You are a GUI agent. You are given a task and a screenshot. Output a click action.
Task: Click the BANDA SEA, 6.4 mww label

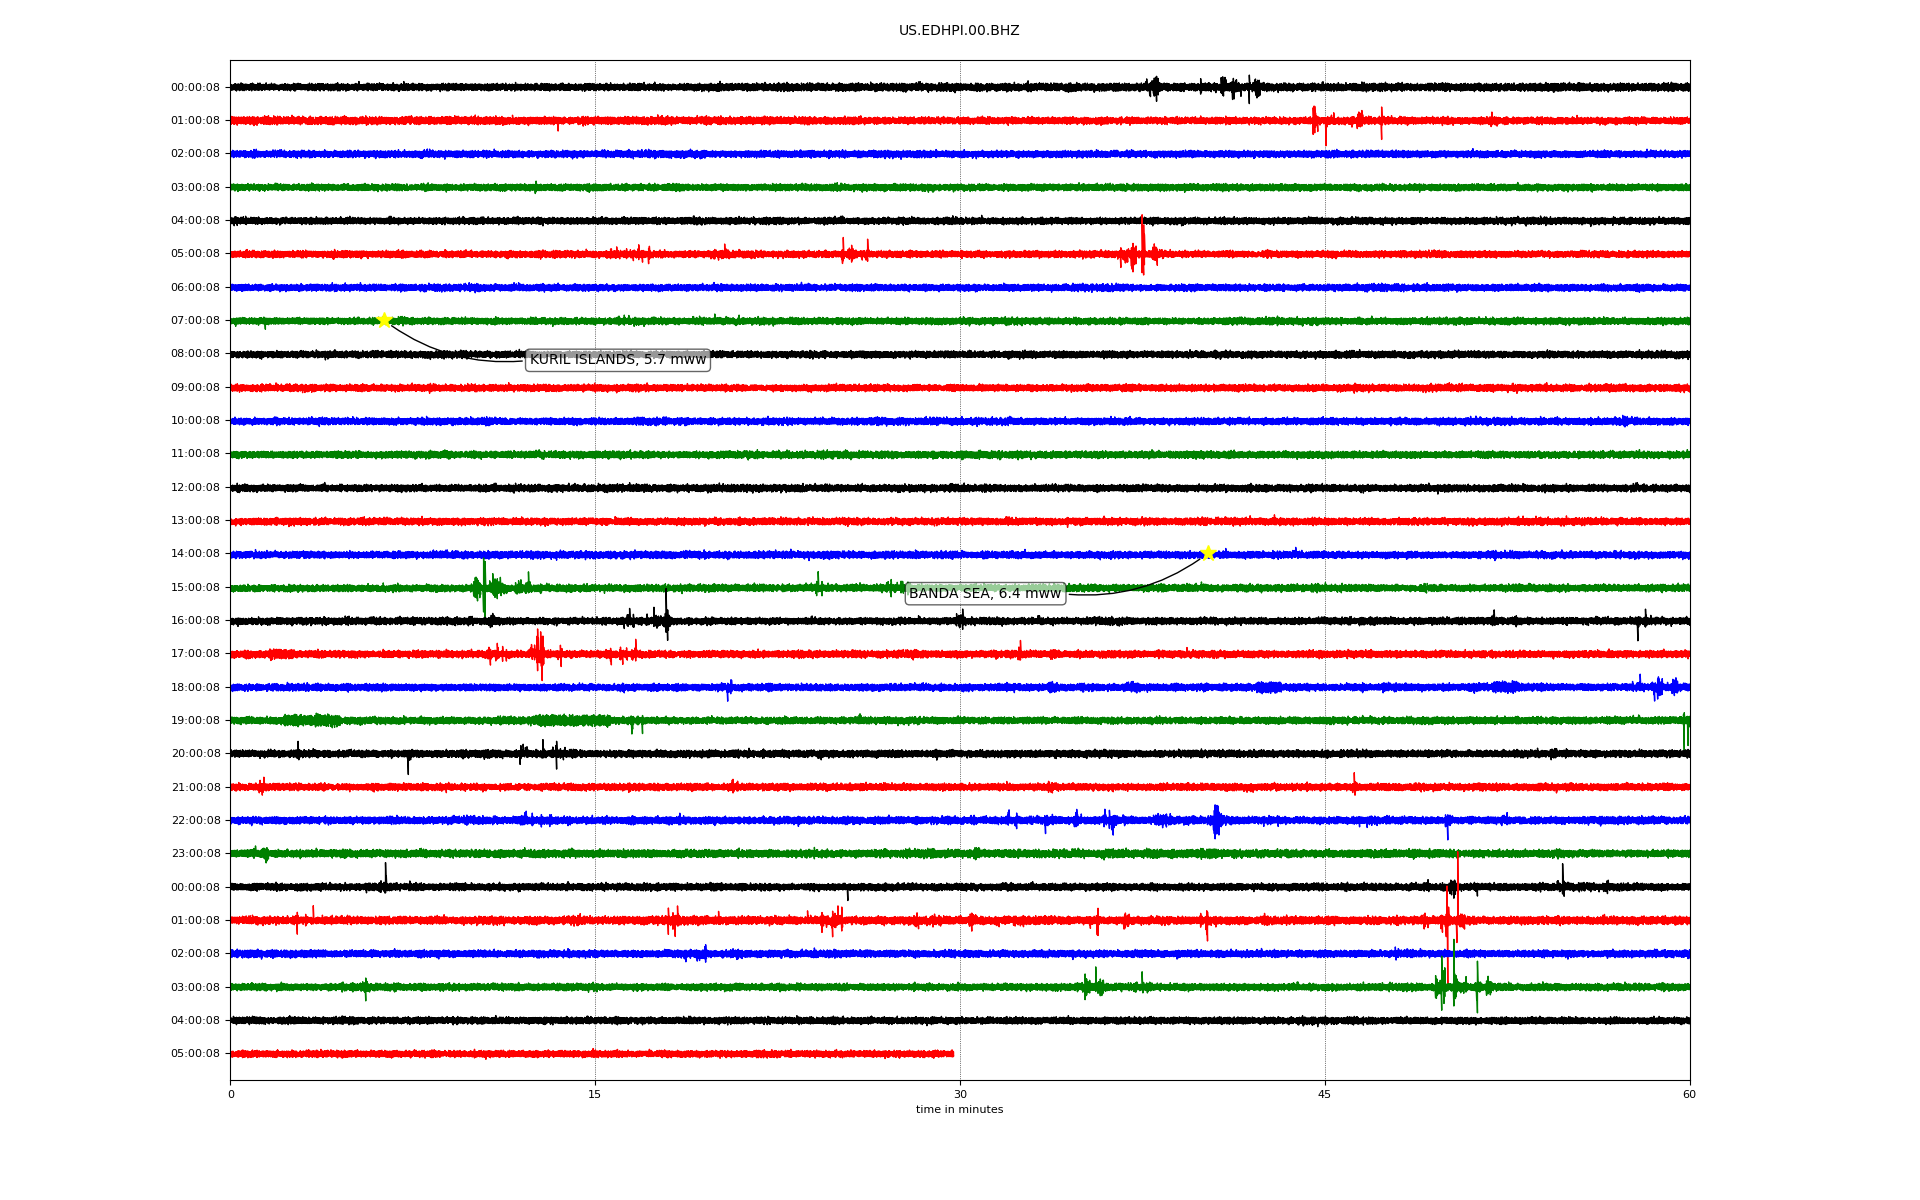tap(984, 593)
